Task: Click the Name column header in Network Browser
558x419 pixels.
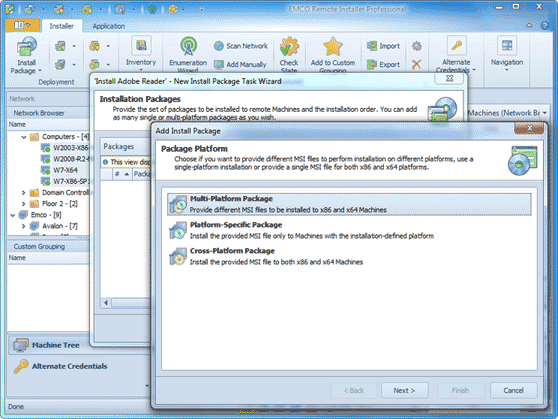Action: click(x=49, y=124)
